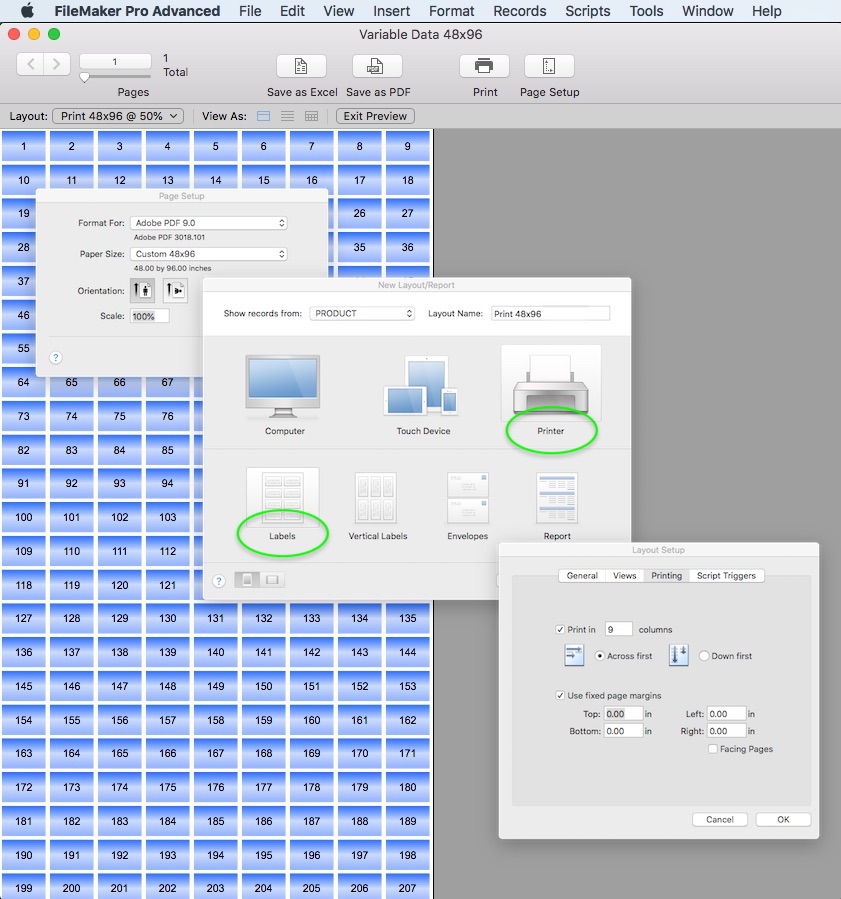
Task: Switch to the General tab
Action: 582,576
